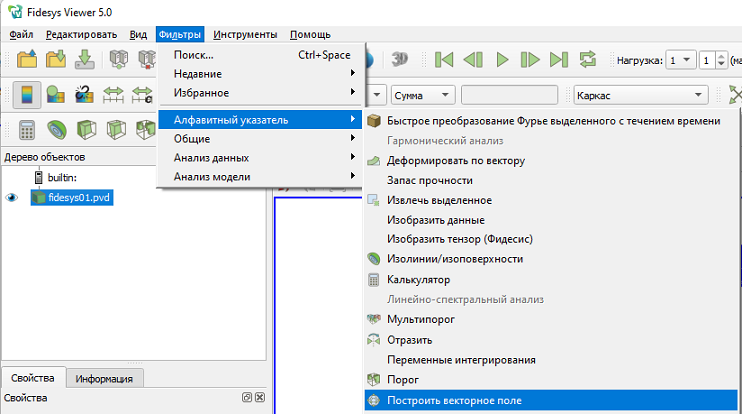Select Алфавитный указатель menu entry
Viewport: 742px width, 414px height.
(x=261, y=120)
